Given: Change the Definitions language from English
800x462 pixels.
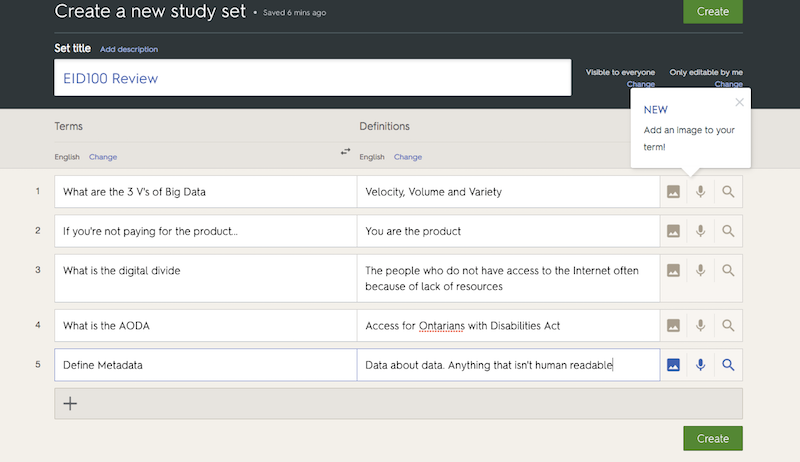Looking at the screenshot, I should pos(407,157).
